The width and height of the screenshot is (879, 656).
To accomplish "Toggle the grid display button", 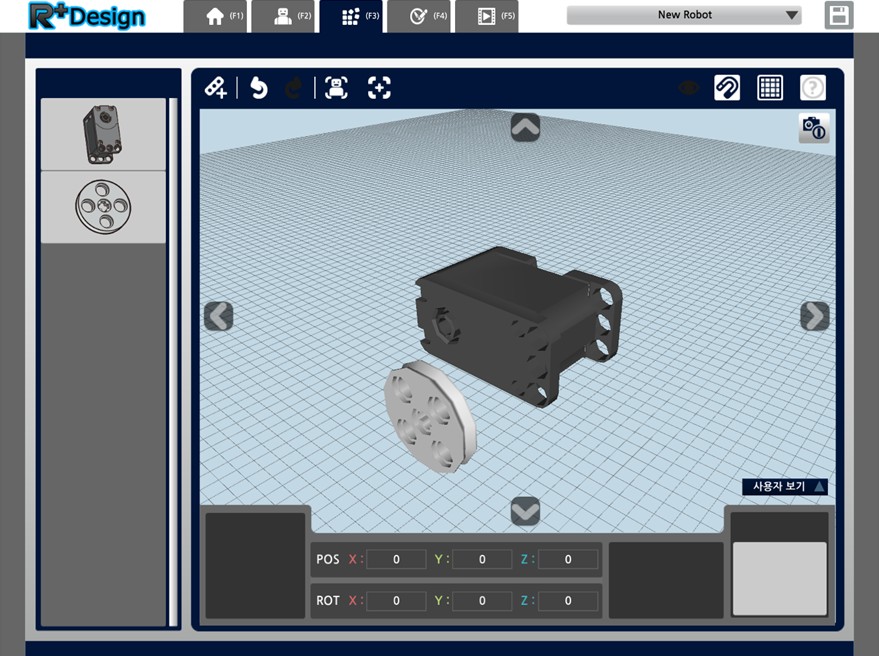I will pyautogui.click(x=770, y=87).
